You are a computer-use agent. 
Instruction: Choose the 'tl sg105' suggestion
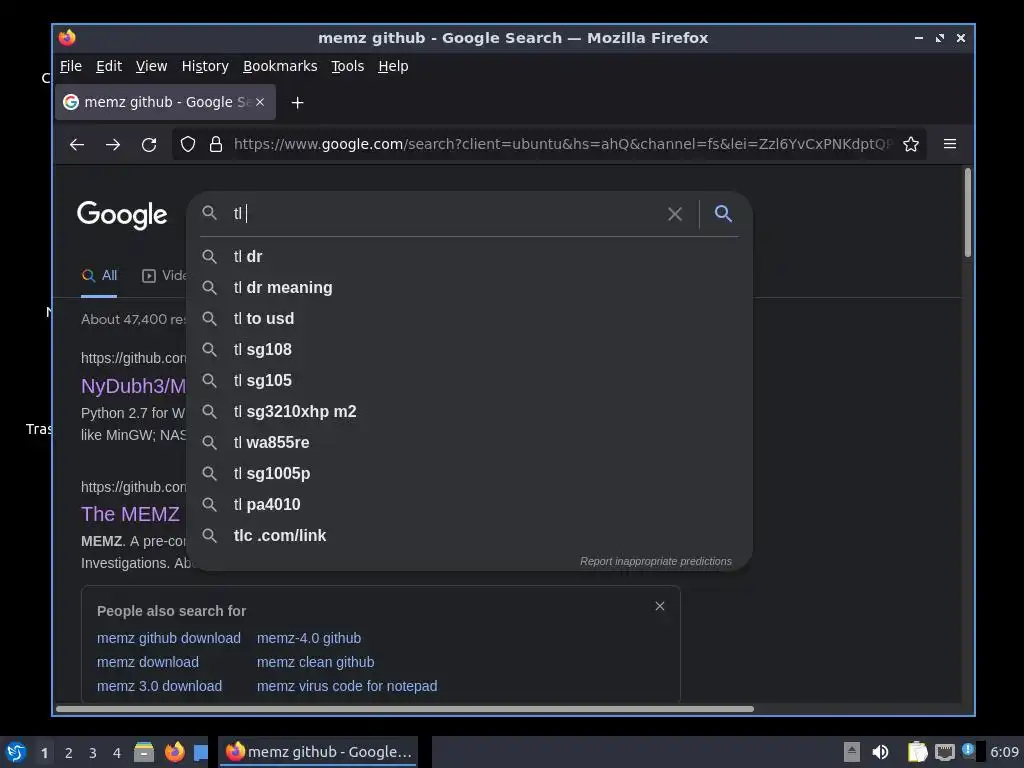[x=470, y=380]
